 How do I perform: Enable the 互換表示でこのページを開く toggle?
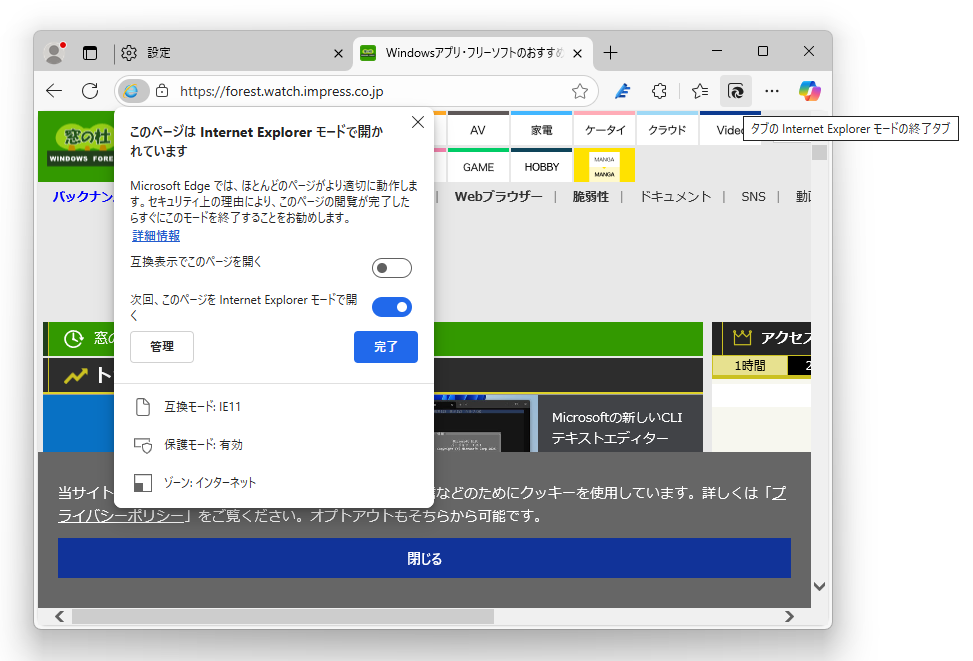(391, 267)
